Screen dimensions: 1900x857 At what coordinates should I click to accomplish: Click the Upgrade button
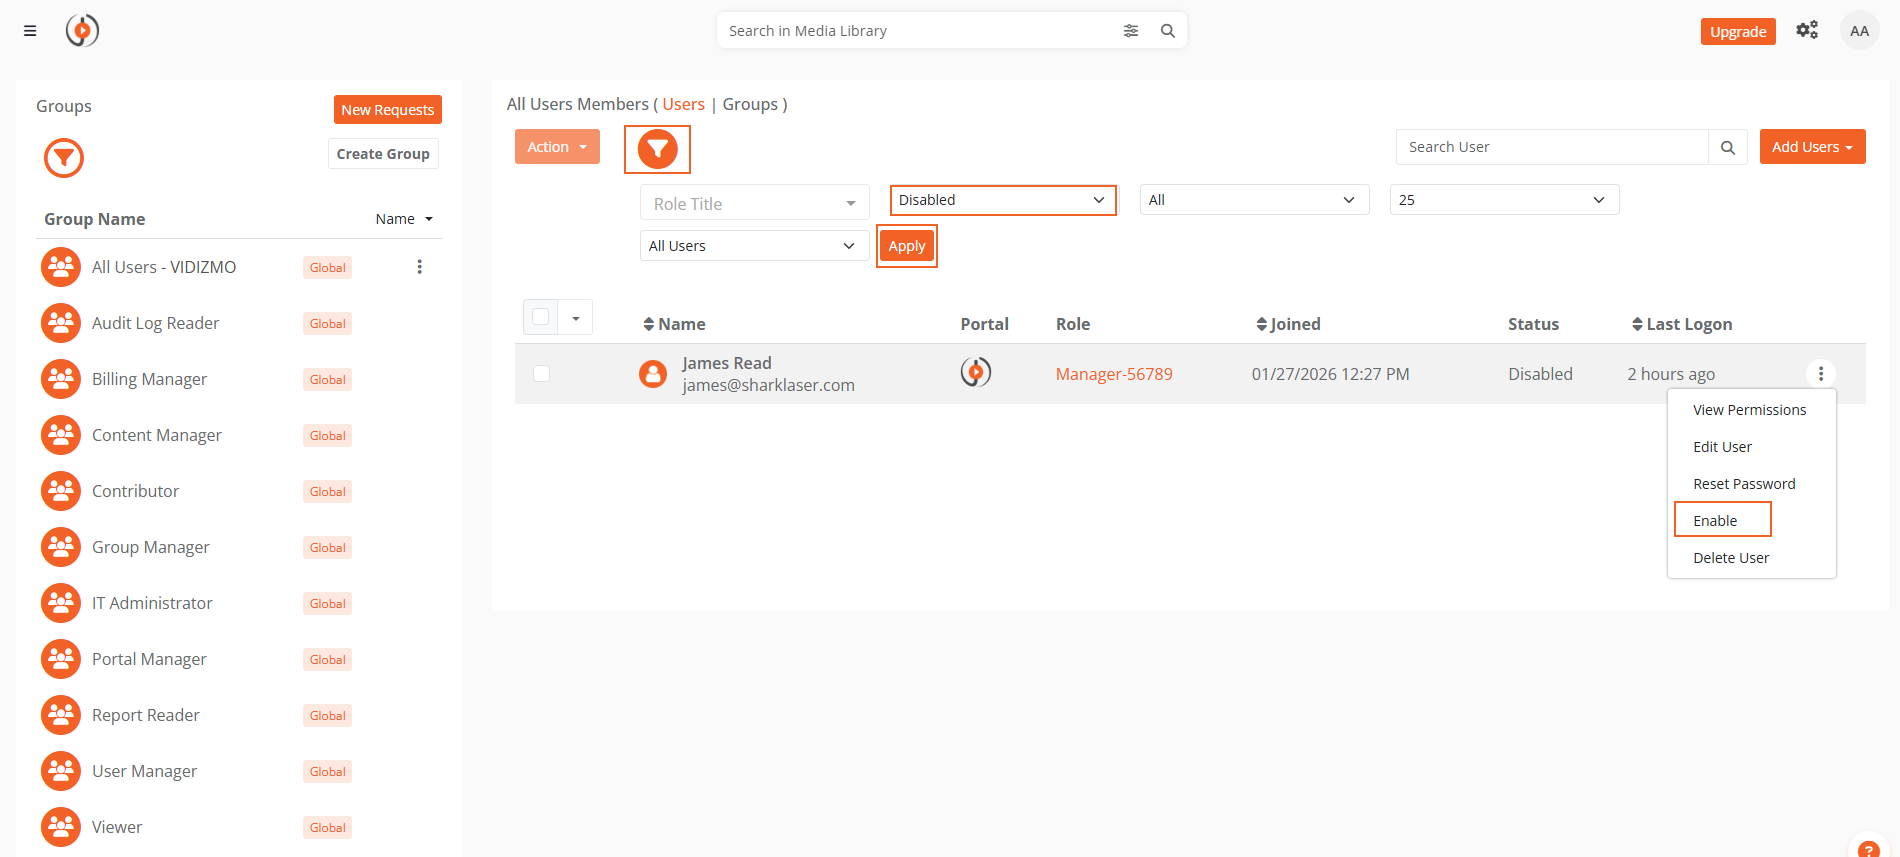(x=1738, y=32)
